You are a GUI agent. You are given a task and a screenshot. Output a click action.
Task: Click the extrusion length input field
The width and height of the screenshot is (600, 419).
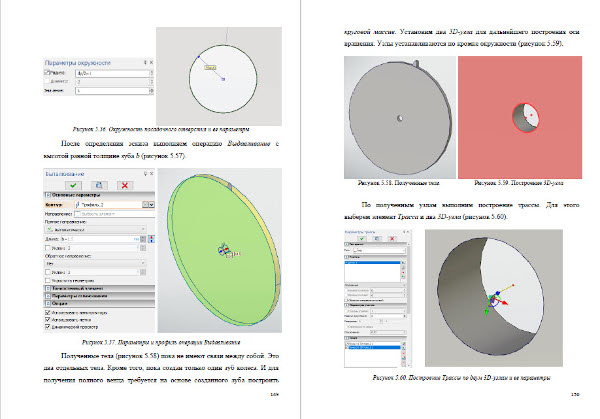point(100,239)
